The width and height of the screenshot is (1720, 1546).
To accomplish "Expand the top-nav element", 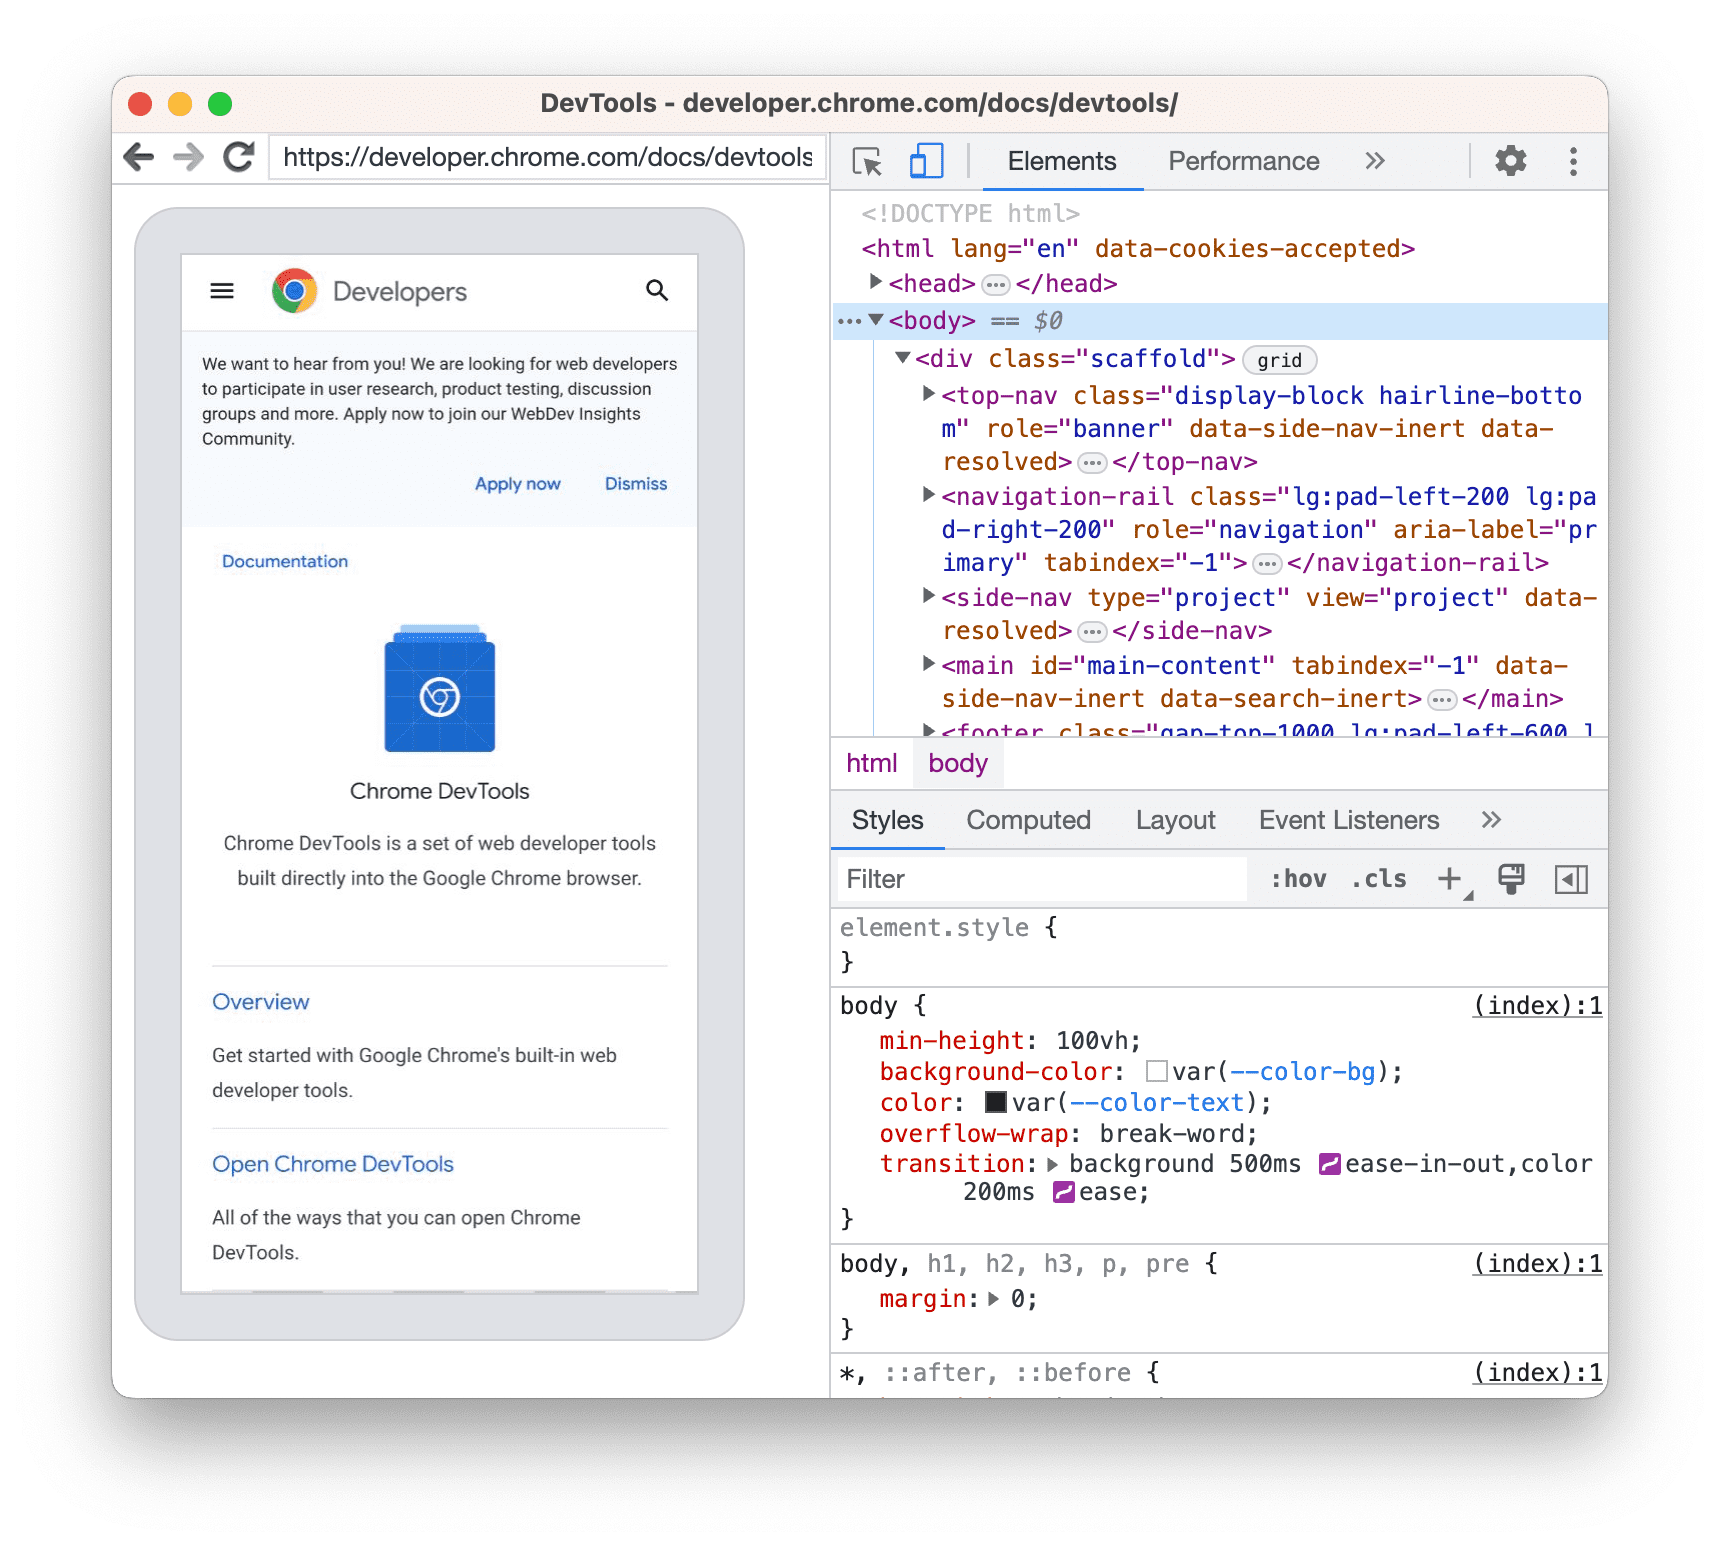I will (x=927, y=394).
